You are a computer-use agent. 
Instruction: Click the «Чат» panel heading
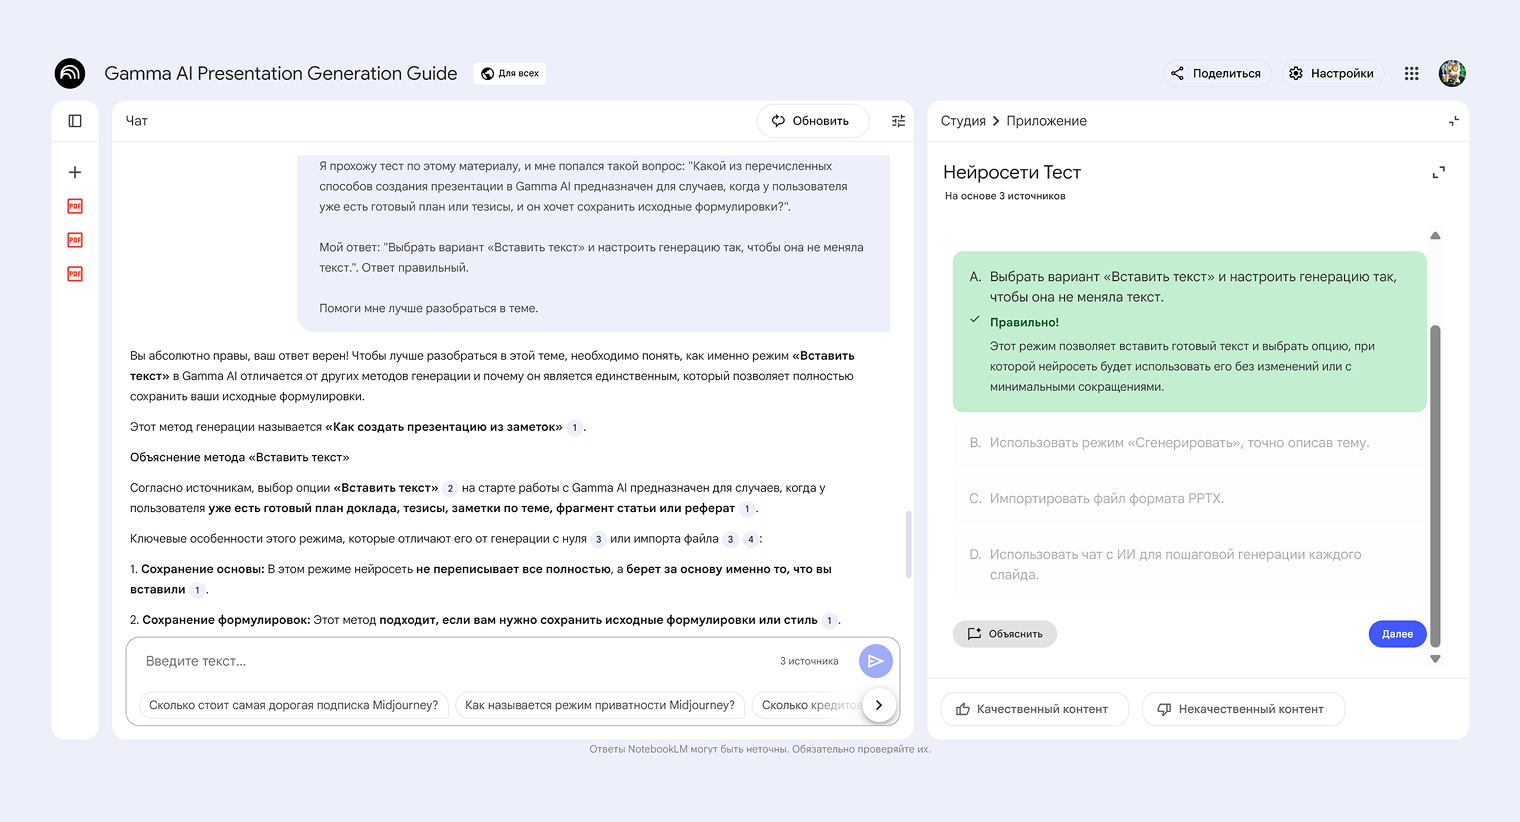[137, 121]
